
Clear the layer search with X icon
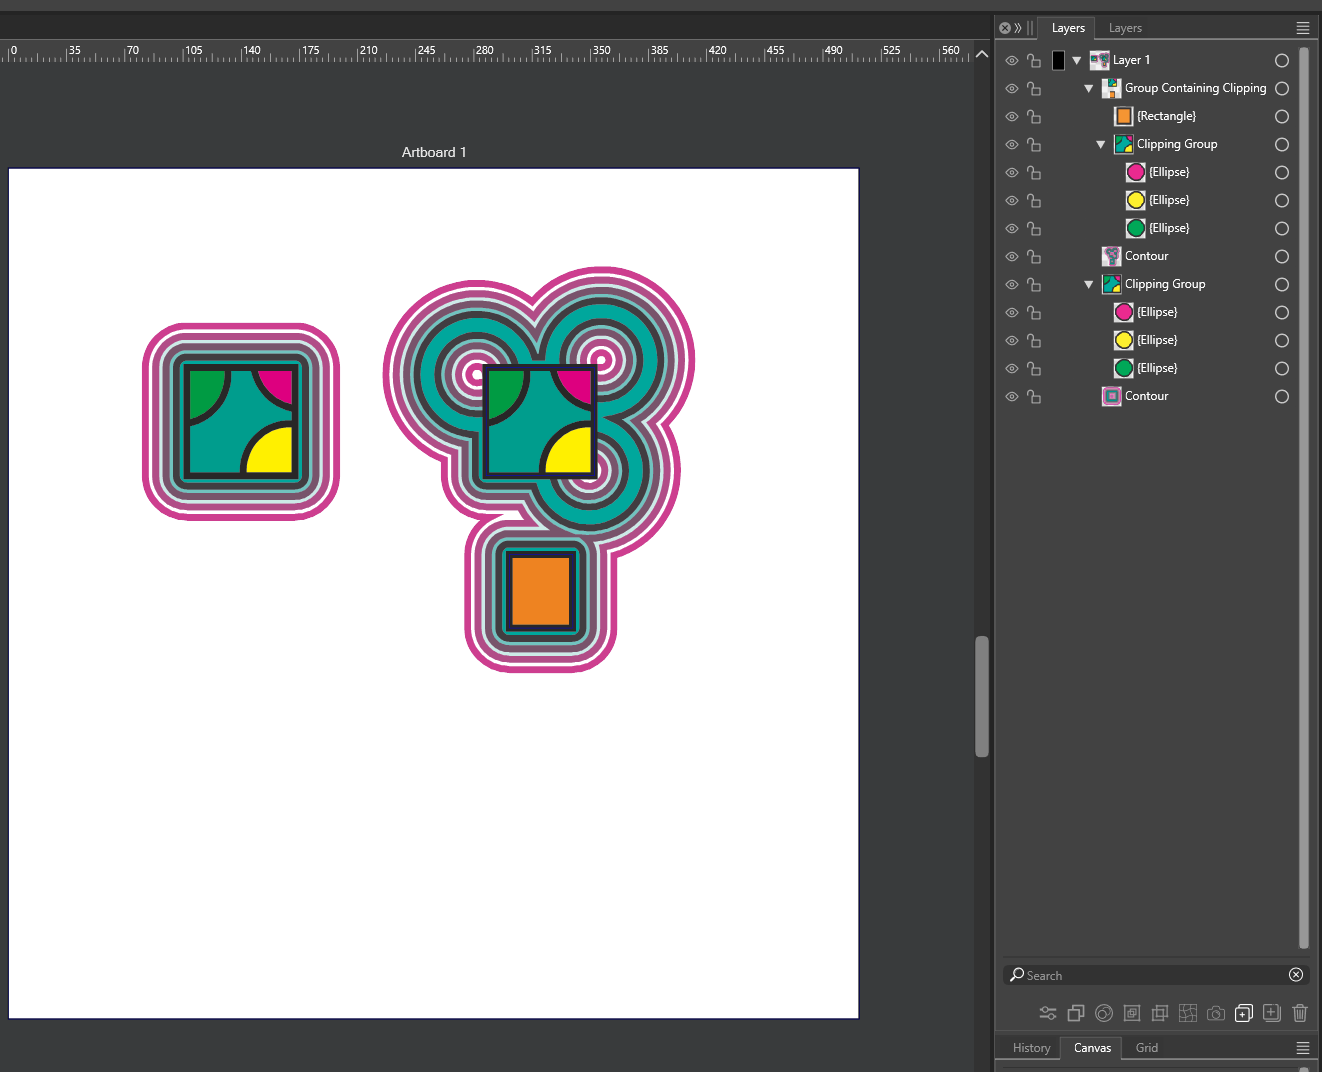click(1296, 975)
